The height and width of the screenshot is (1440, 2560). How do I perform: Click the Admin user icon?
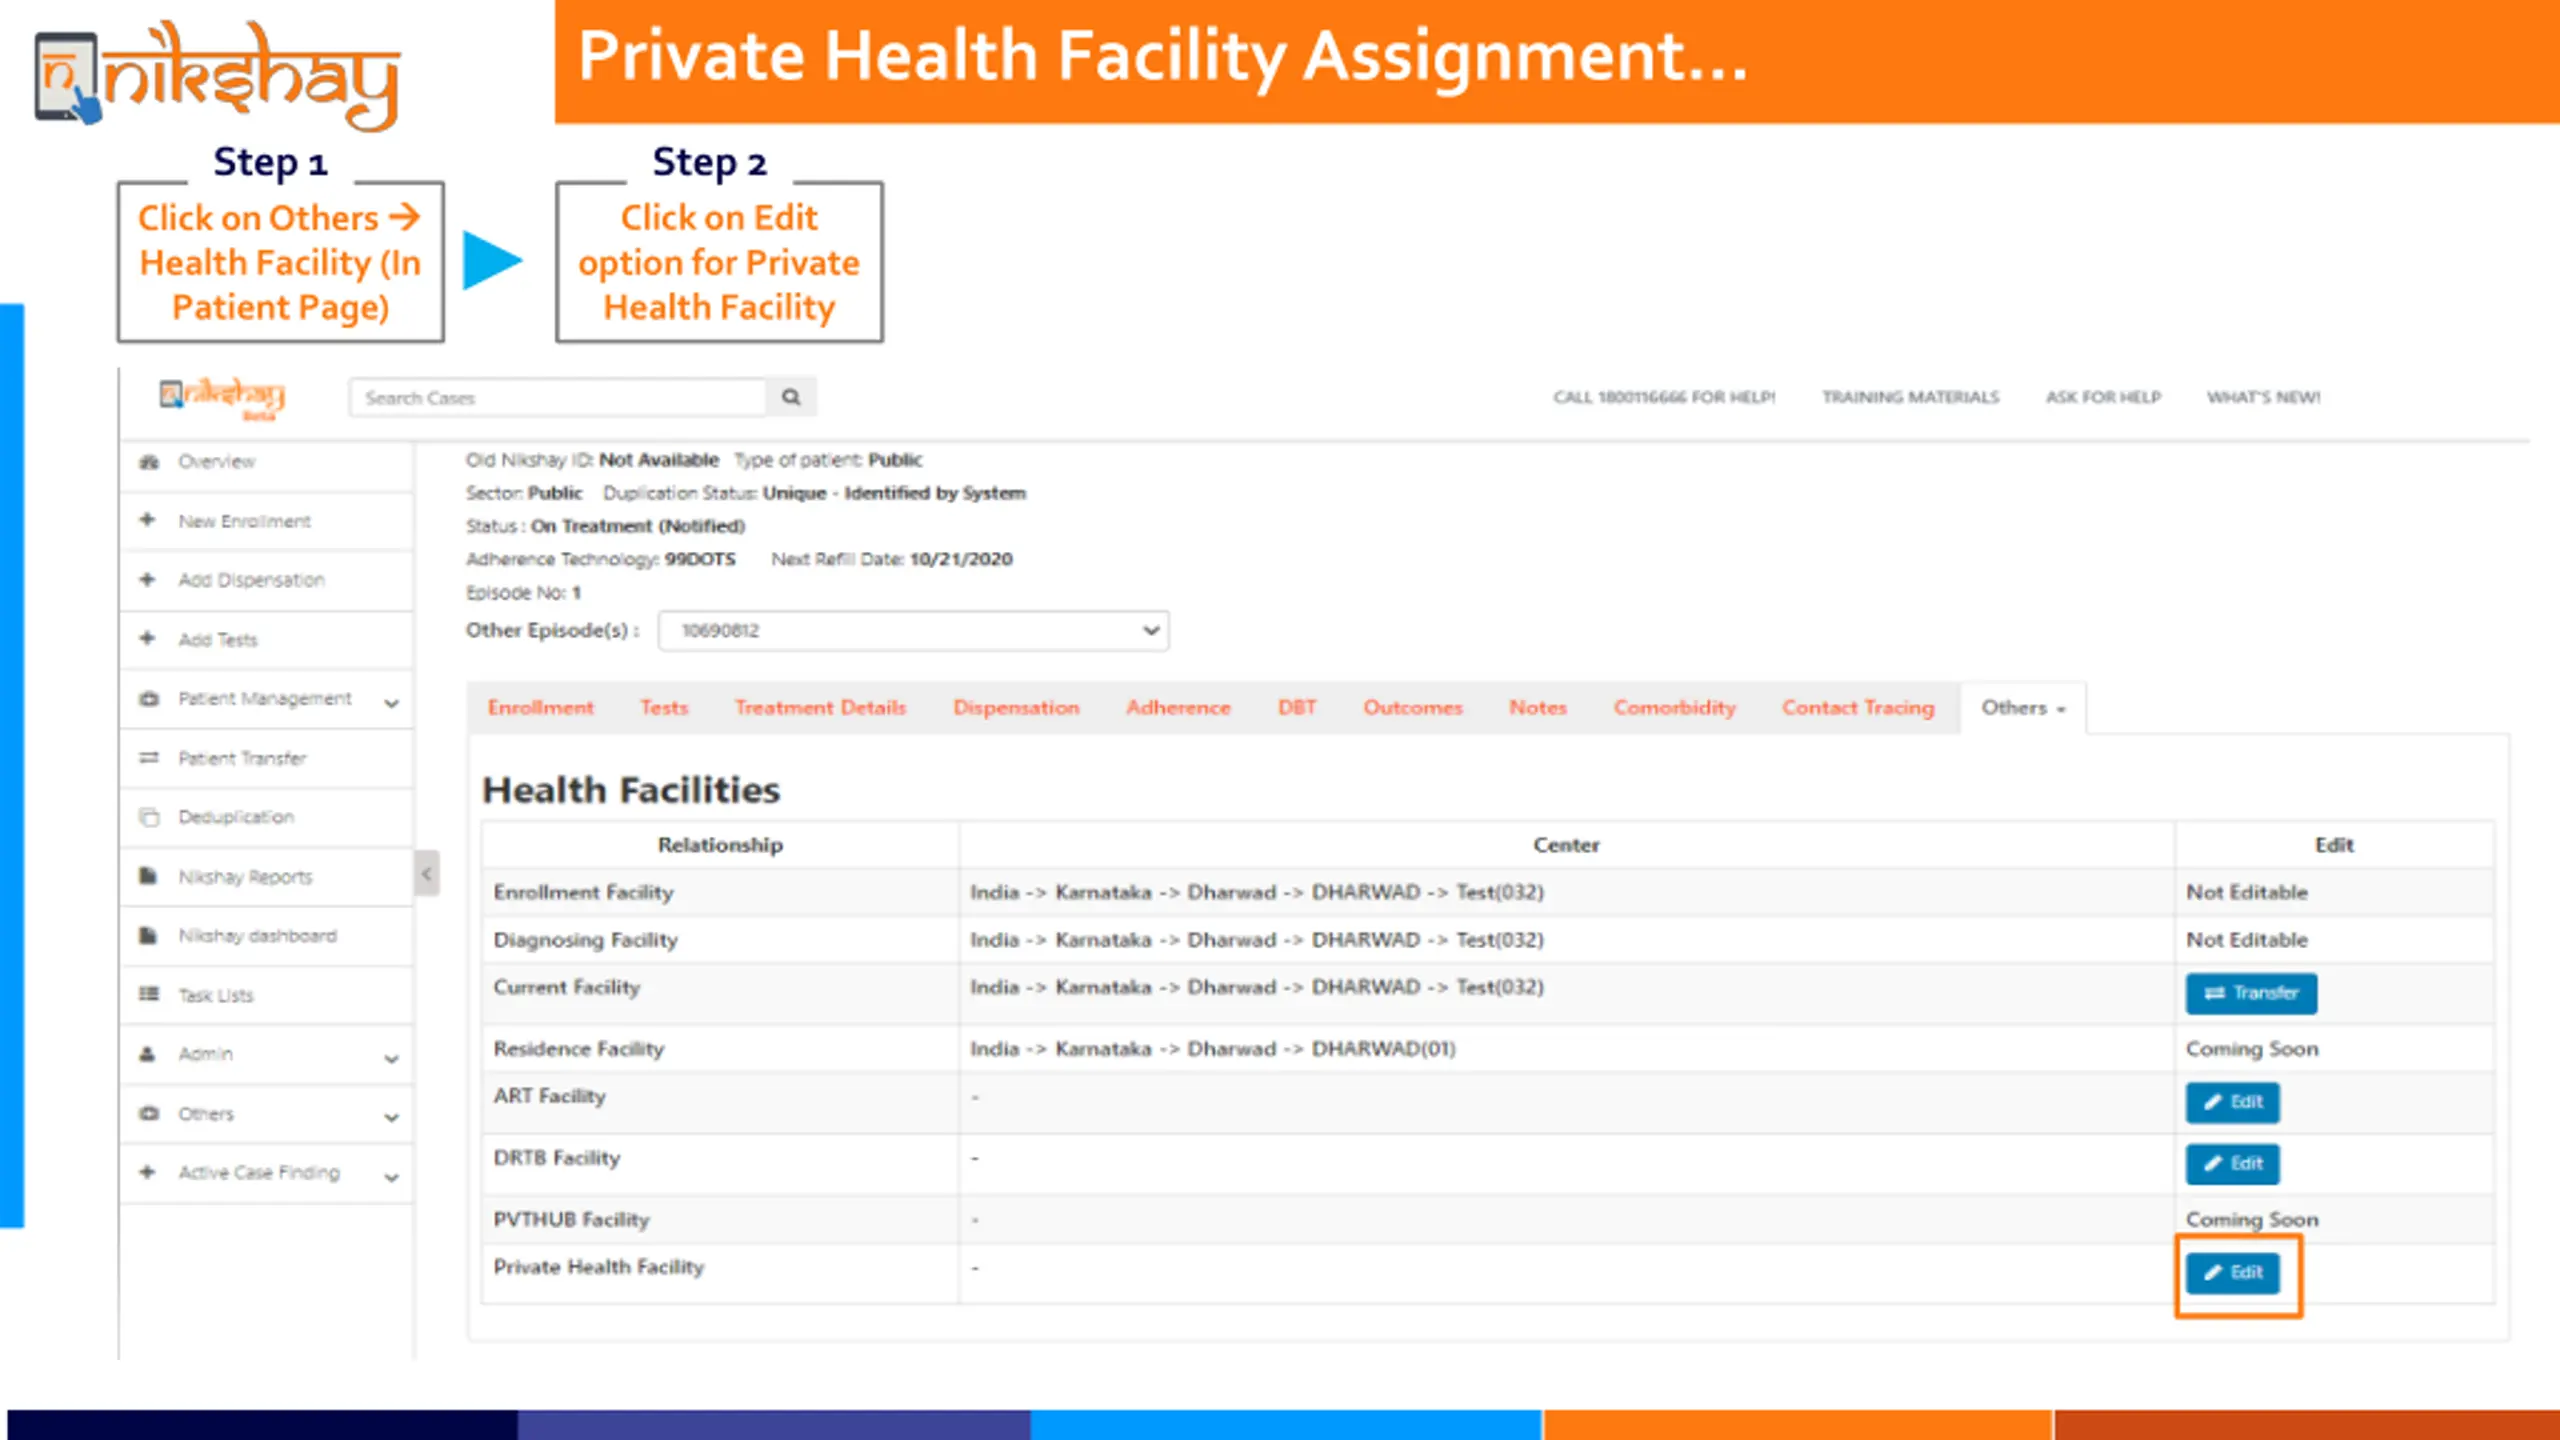coord(148,1053)
